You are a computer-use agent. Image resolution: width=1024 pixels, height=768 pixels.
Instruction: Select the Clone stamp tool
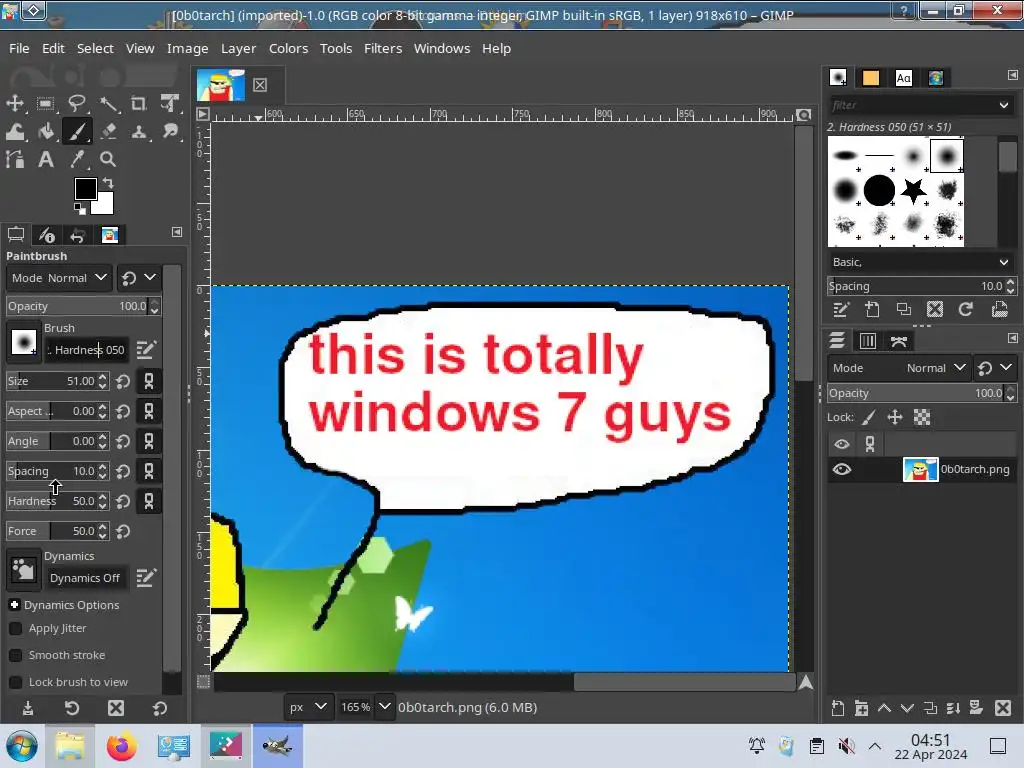pyautogui.click(x=138, y=131)
